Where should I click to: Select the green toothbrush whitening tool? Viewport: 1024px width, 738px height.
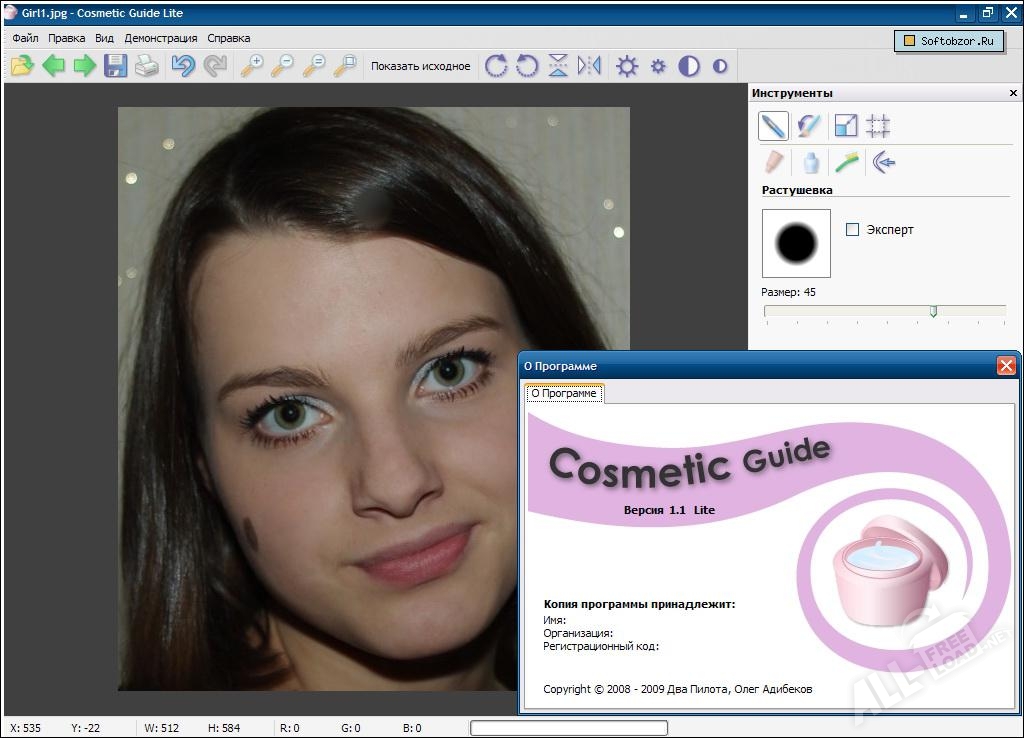[x=847, y=162]
